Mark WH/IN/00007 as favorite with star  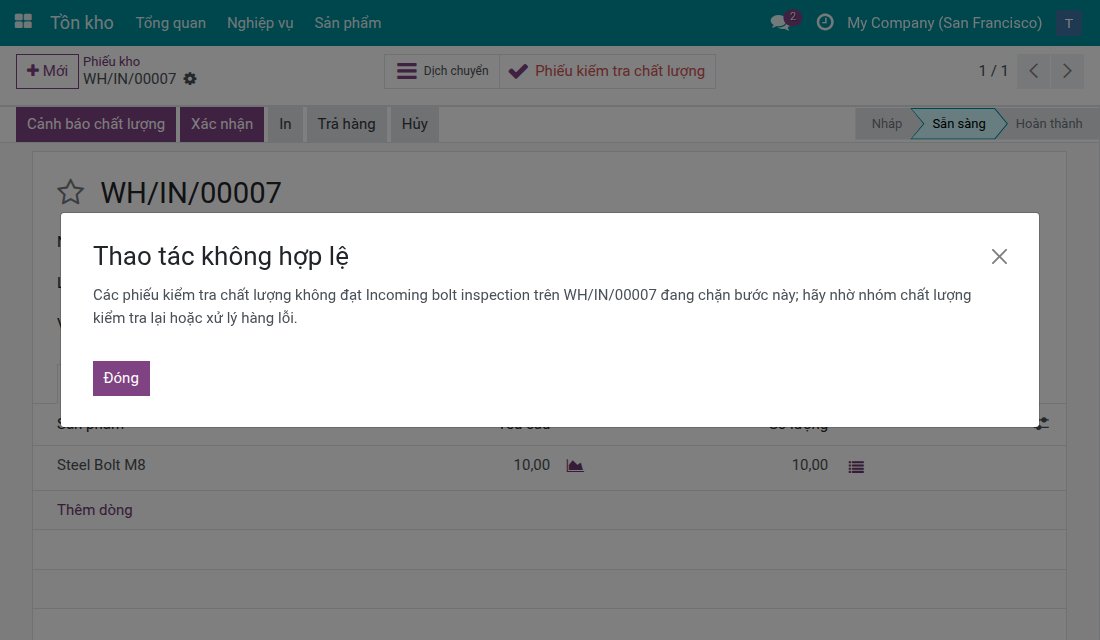point(70,192)
